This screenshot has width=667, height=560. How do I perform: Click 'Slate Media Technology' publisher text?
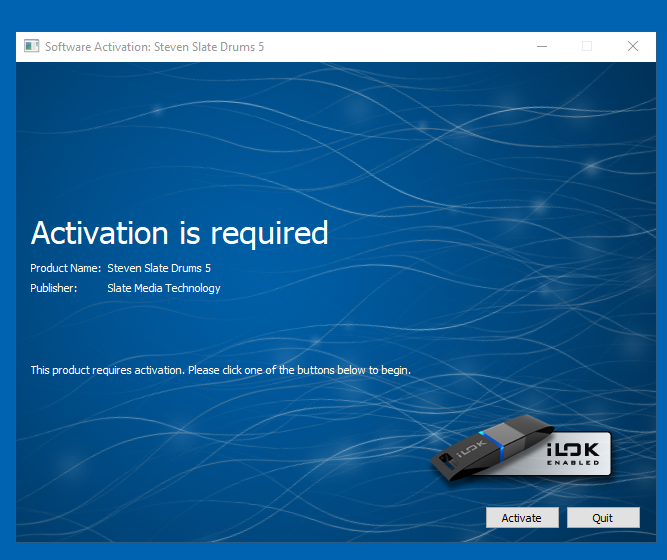(x=164, y=289)
